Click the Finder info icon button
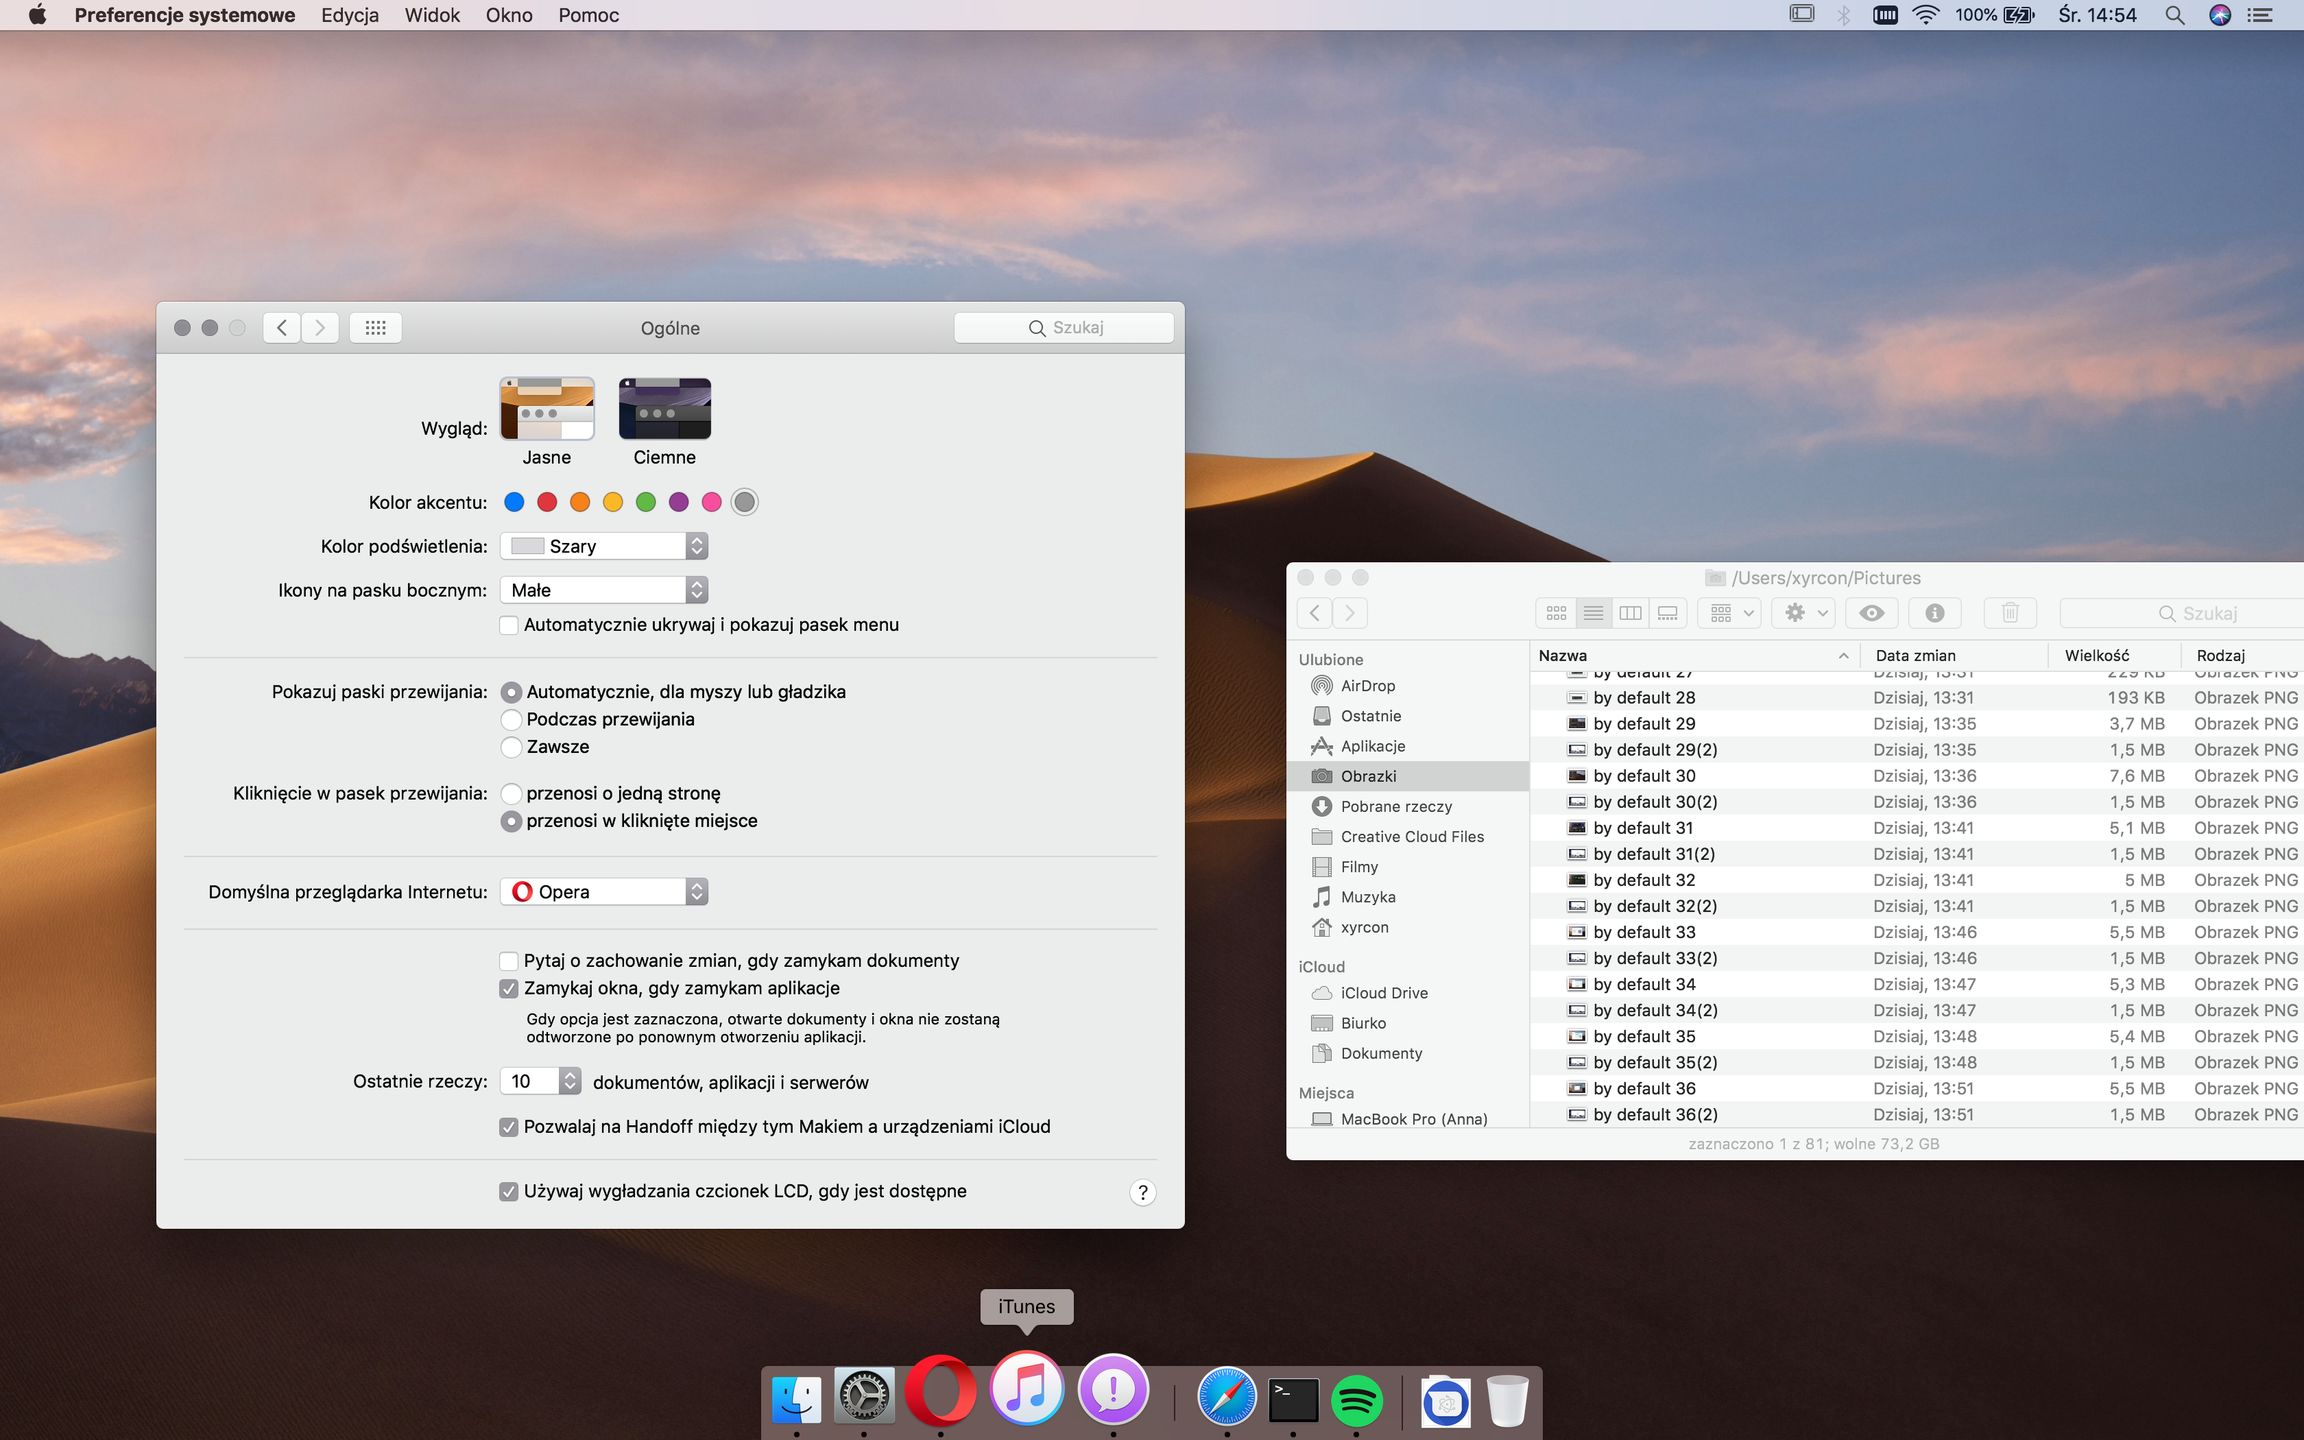The image size is (2304, 1440). (x=1934, y=613)
